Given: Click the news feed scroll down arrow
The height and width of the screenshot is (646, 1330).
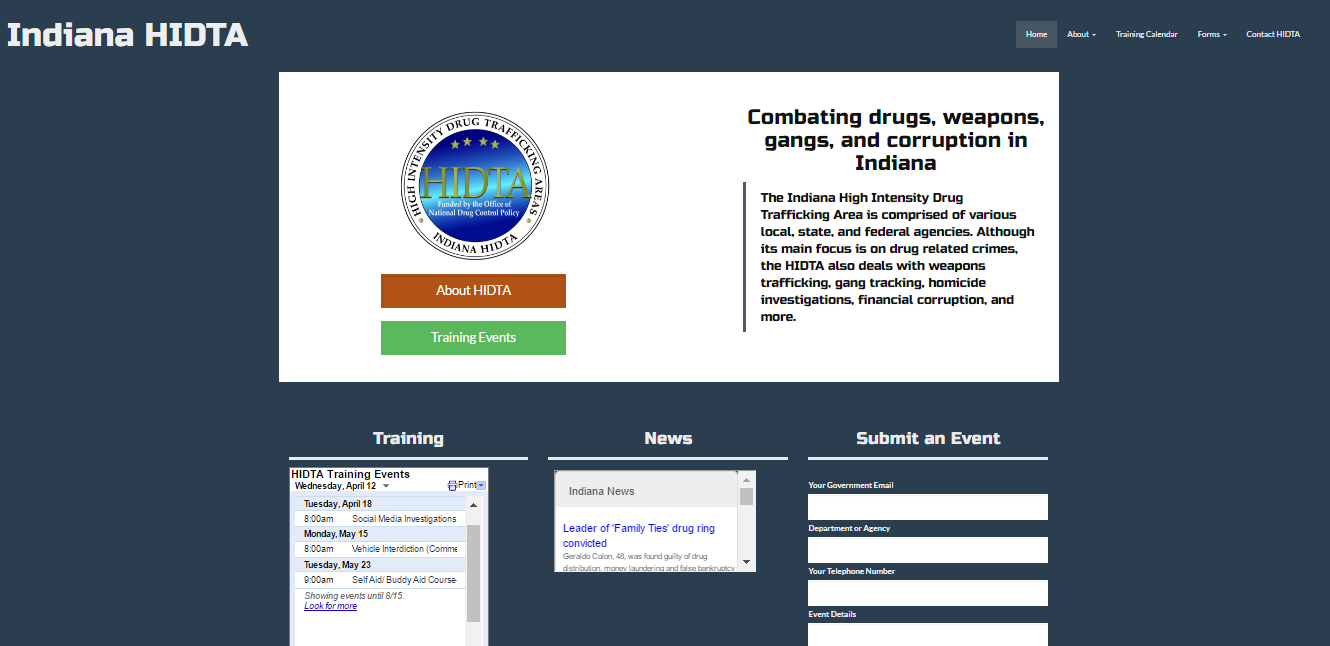Looking at the screenshot, I should point(746,562).
